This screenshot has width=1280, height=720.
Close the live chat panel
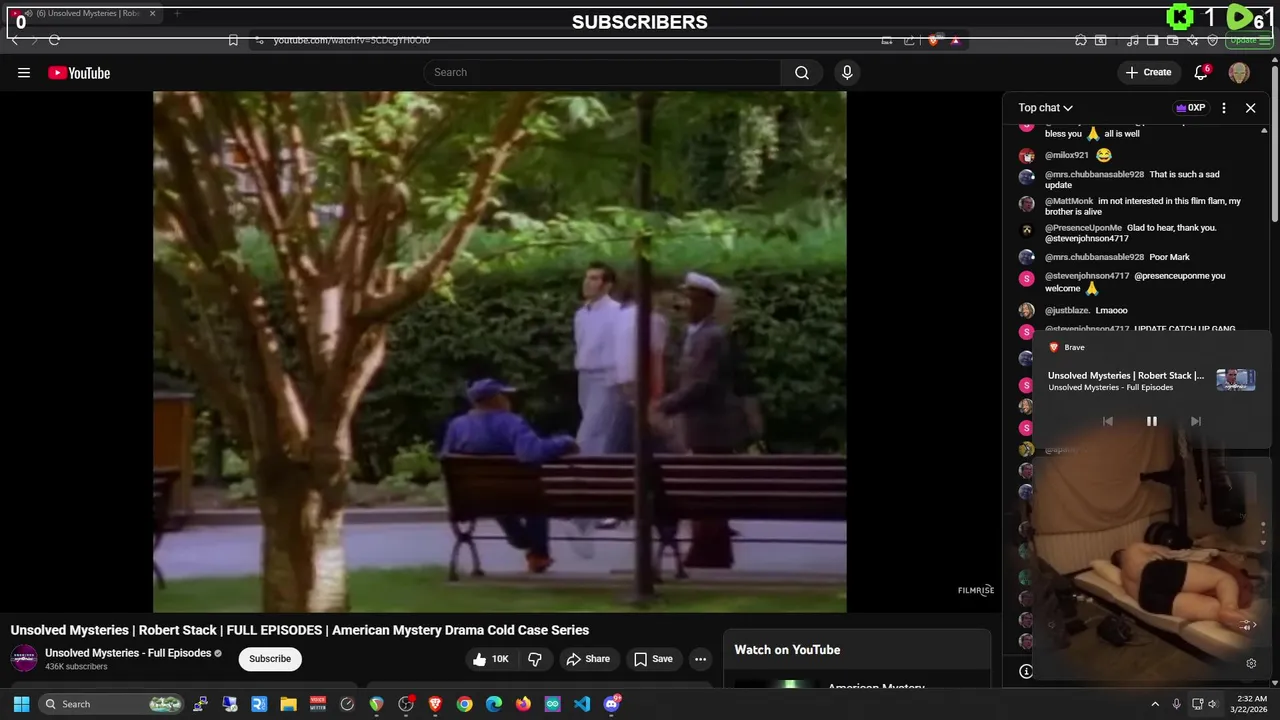[1250, 108]
